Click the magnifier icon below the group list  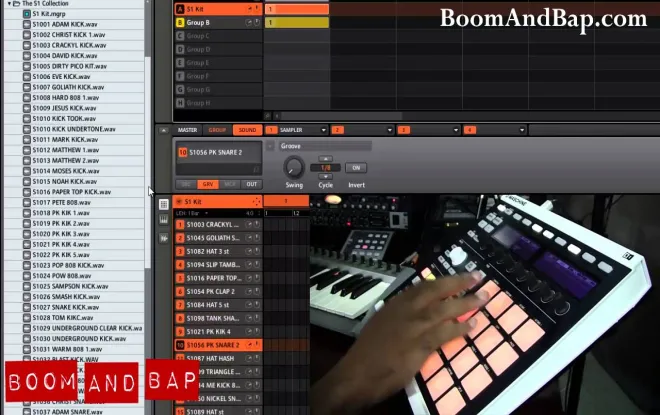tap(267, 116)
